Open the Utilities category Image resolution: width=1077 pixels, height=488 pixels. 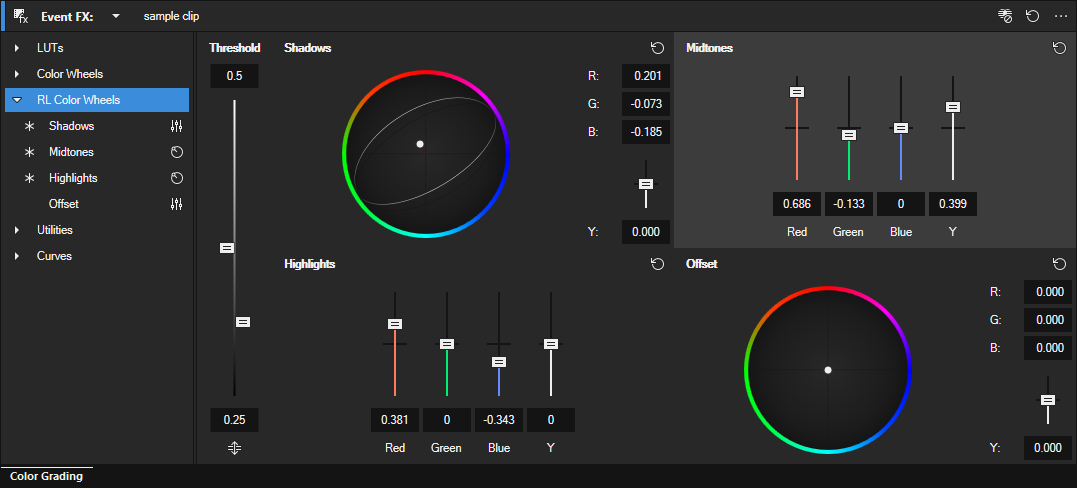(54, 230)
